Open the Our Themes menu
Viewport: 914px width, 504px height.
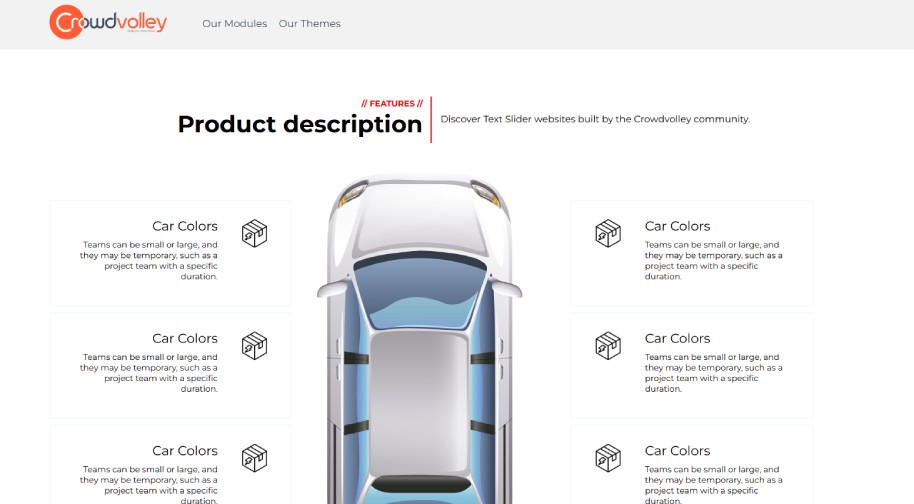(x=309, y=24)
